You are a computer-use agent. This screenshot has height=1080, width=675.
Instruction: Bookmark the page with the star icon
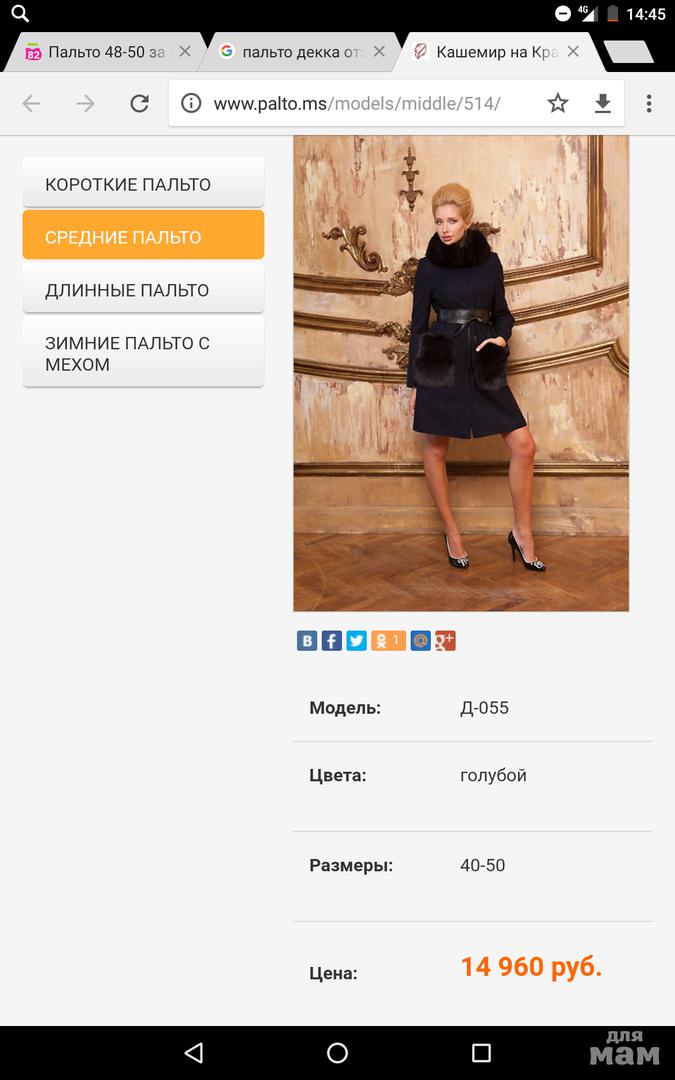tap(558, 103)
